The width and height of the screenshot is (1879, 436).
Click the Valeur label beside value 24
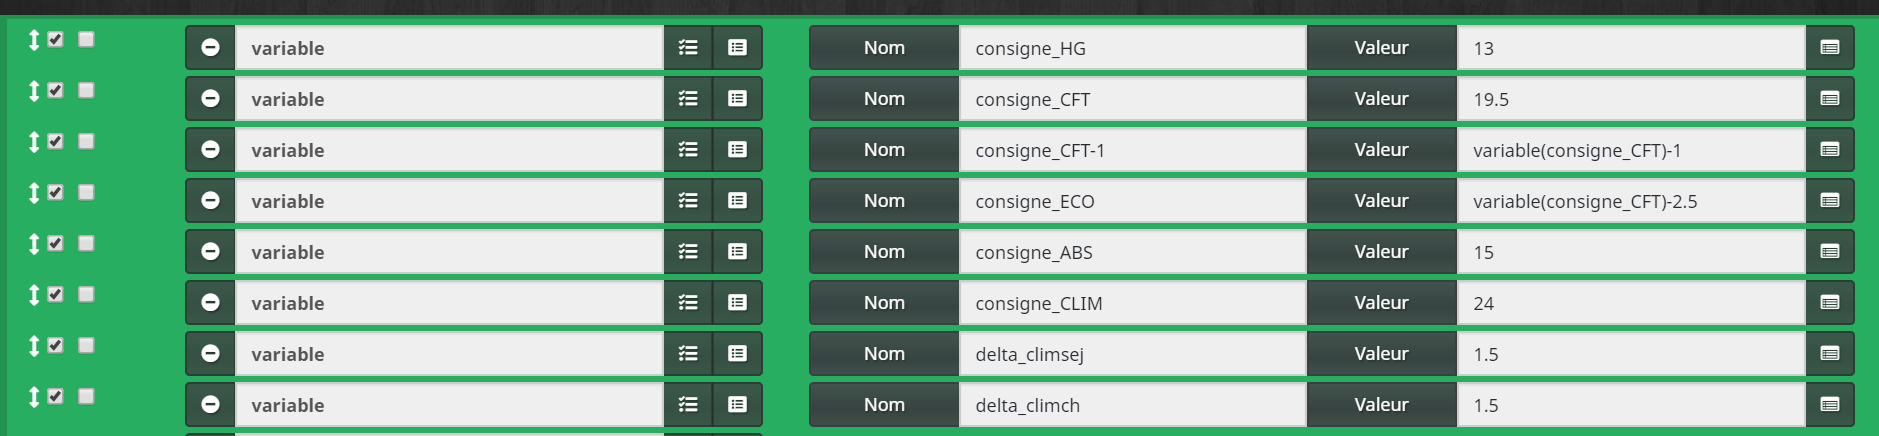pyautogui.click(x=1381, y=303)
